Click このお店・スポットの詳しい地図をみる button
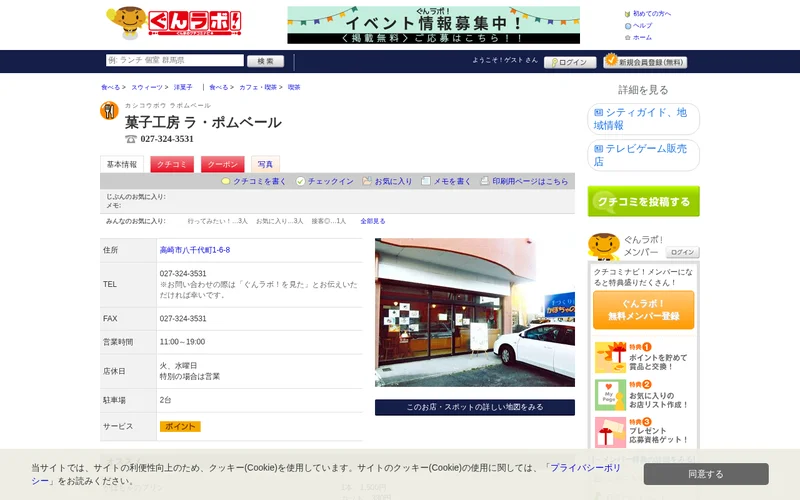 tap(474, 407)
